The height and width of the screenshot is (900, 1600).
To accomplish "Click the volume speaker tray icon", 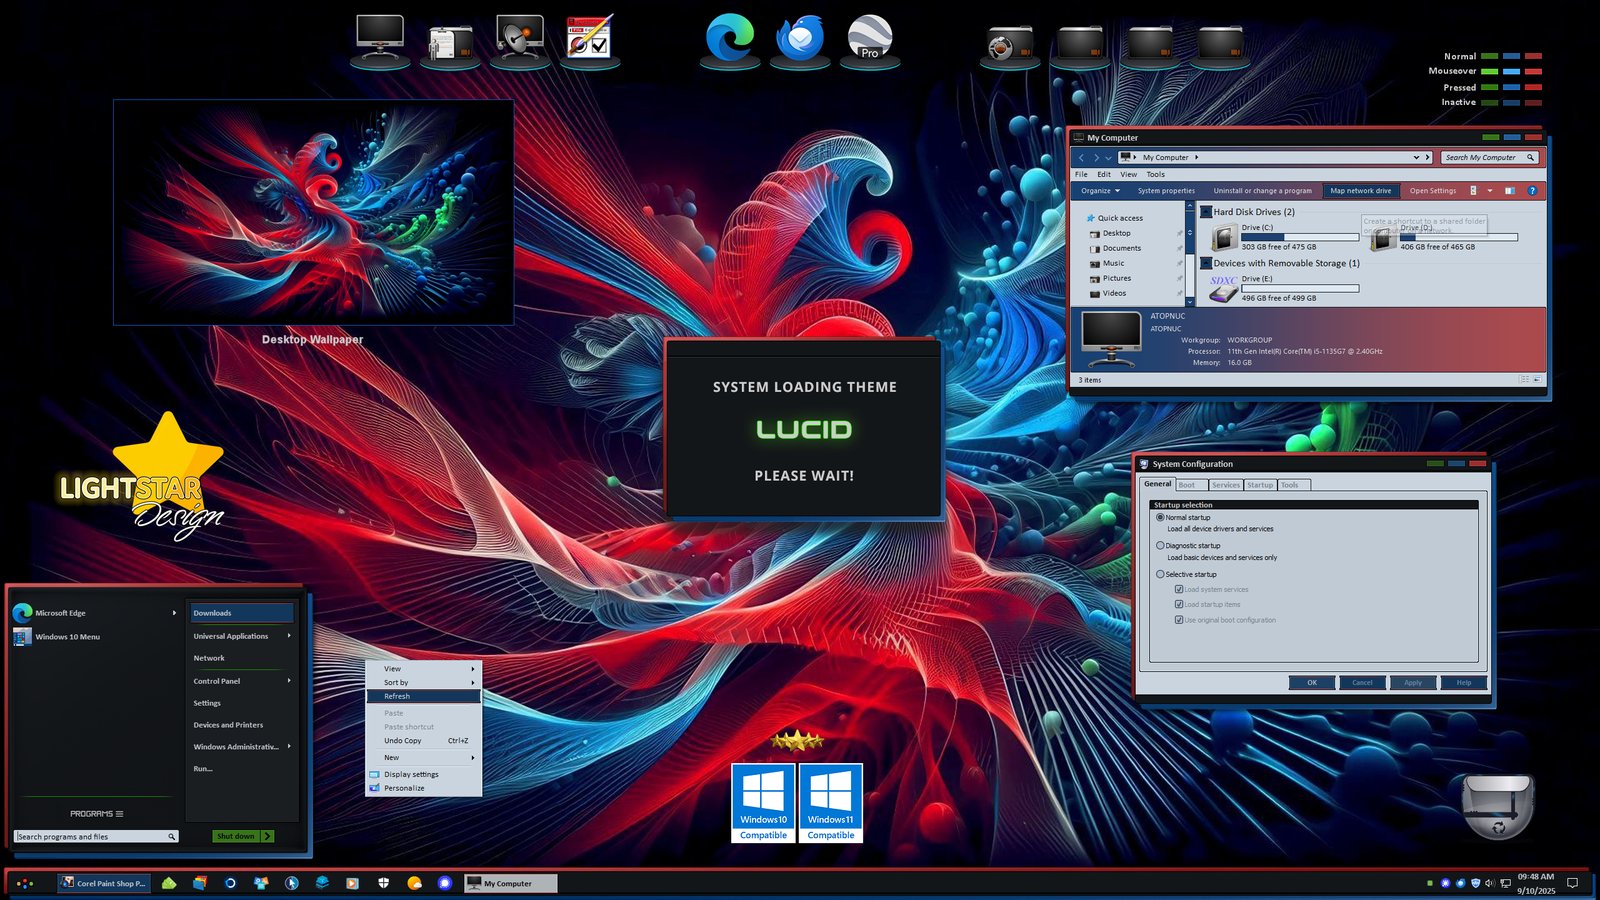I will (x=1489, y=883).
